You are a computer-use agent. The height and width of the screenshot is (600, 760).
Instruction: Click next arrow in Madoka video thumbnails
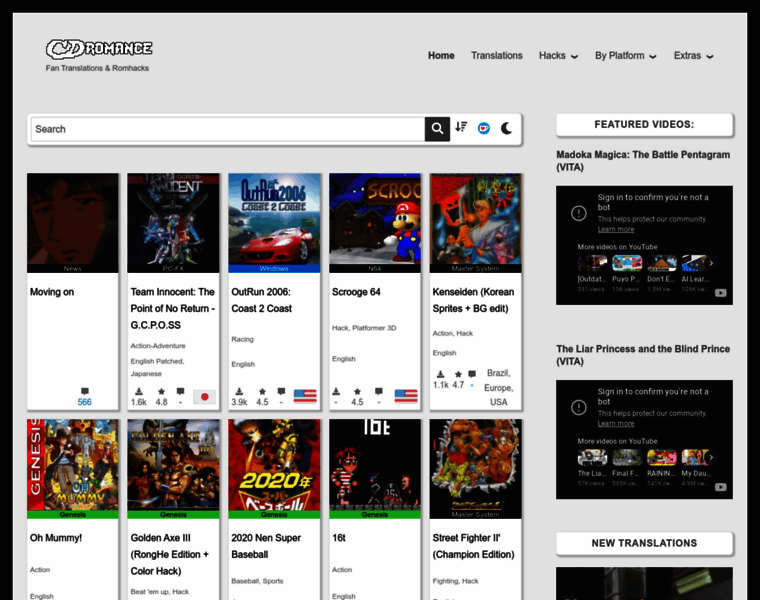pyautogui.click(x=711, y=263)
